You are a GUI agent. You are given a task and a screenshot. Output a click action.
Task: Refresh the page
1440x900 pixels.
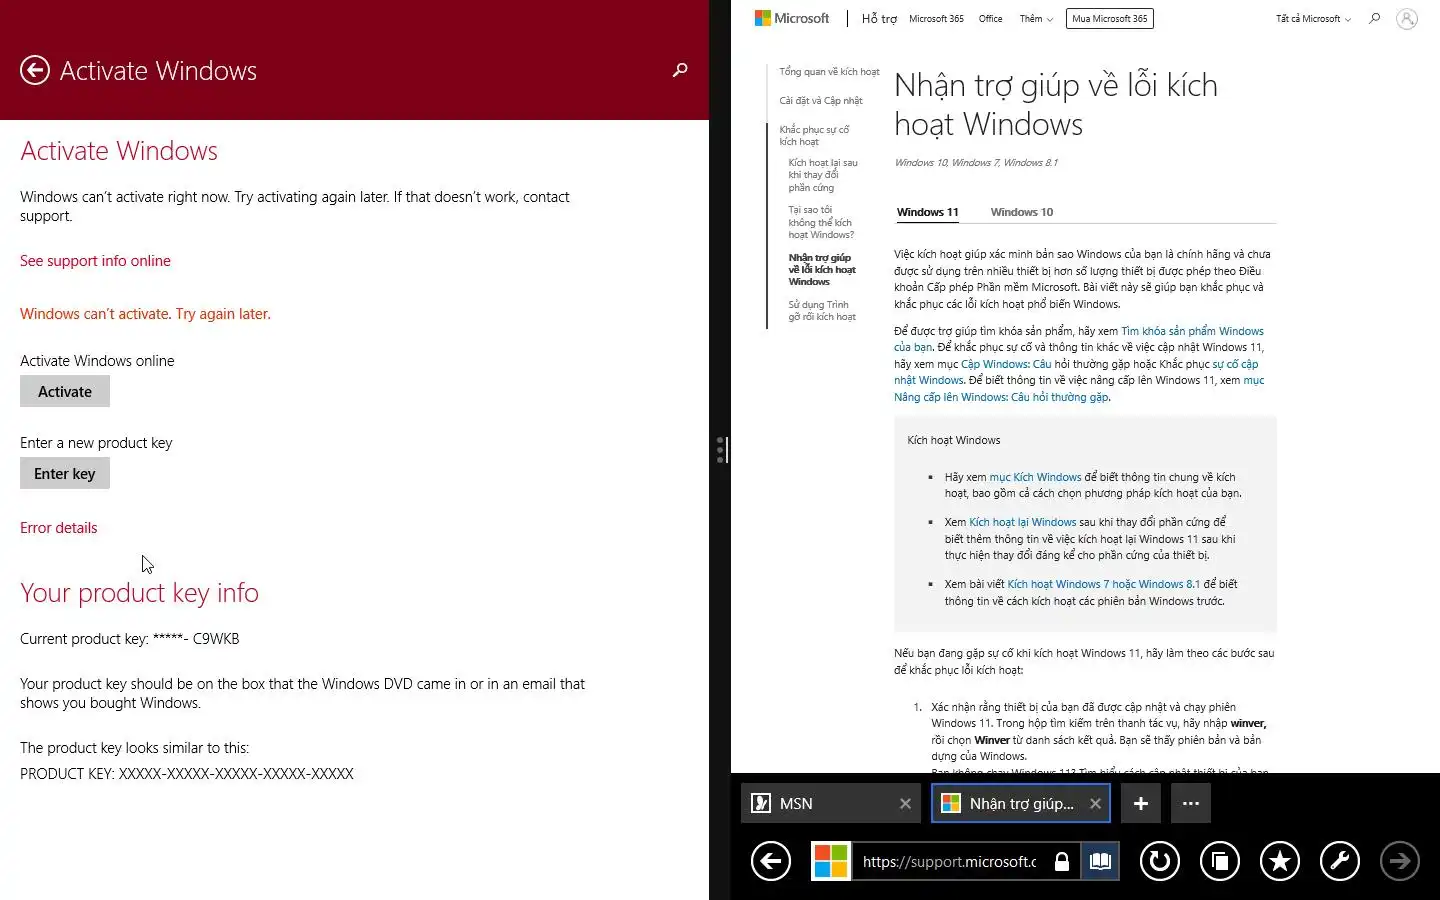pos(1160,861)
